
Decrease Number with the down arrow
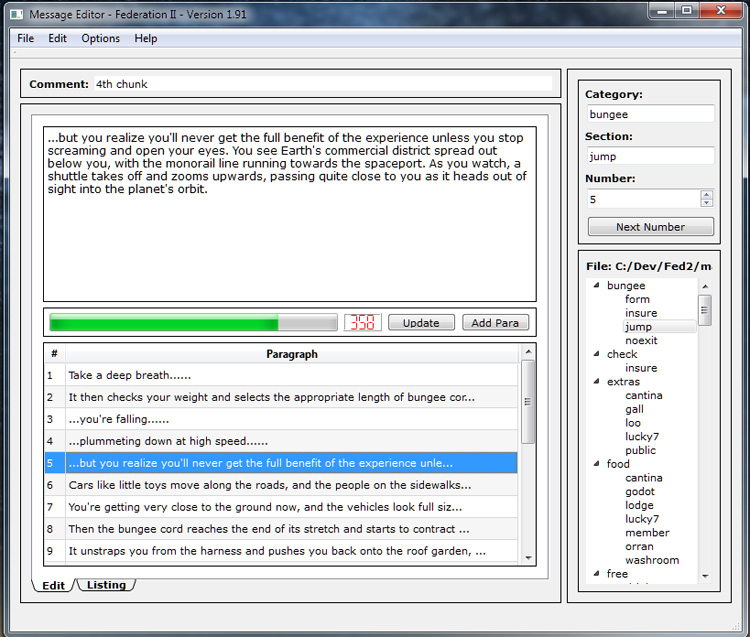click(706, 203)
